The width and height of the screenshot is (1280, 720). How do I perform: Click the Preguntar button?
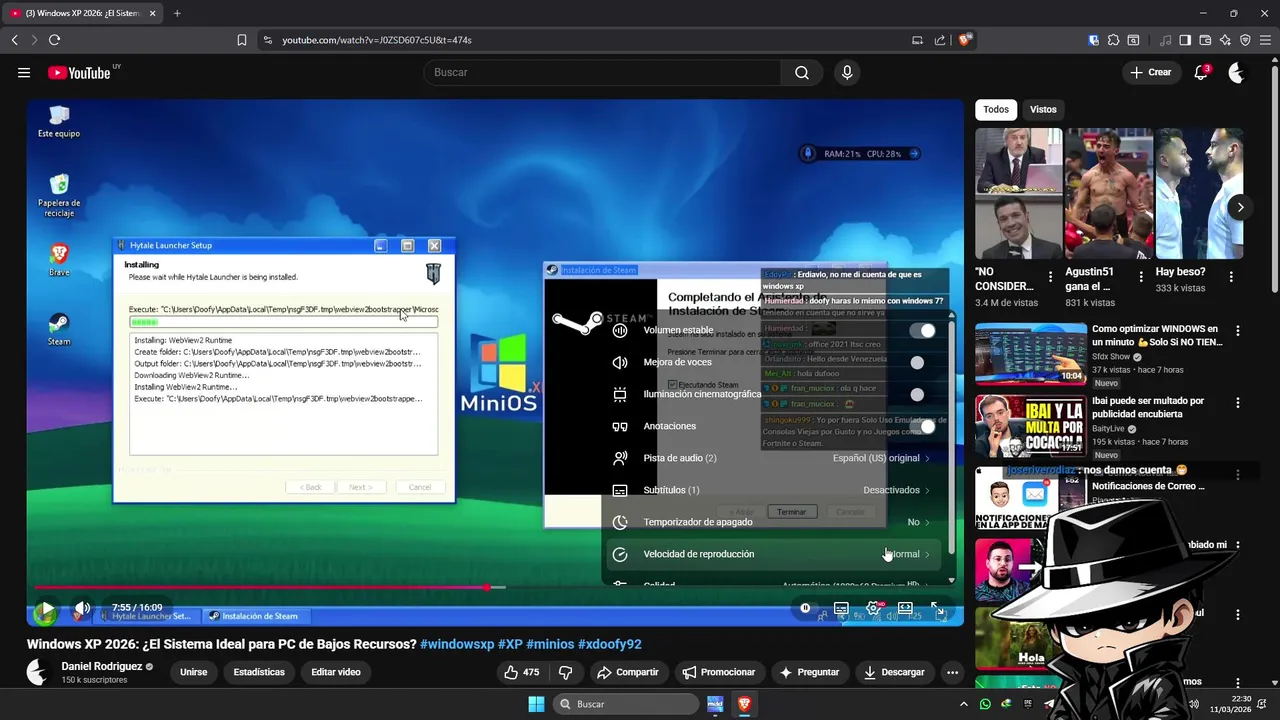809,672
